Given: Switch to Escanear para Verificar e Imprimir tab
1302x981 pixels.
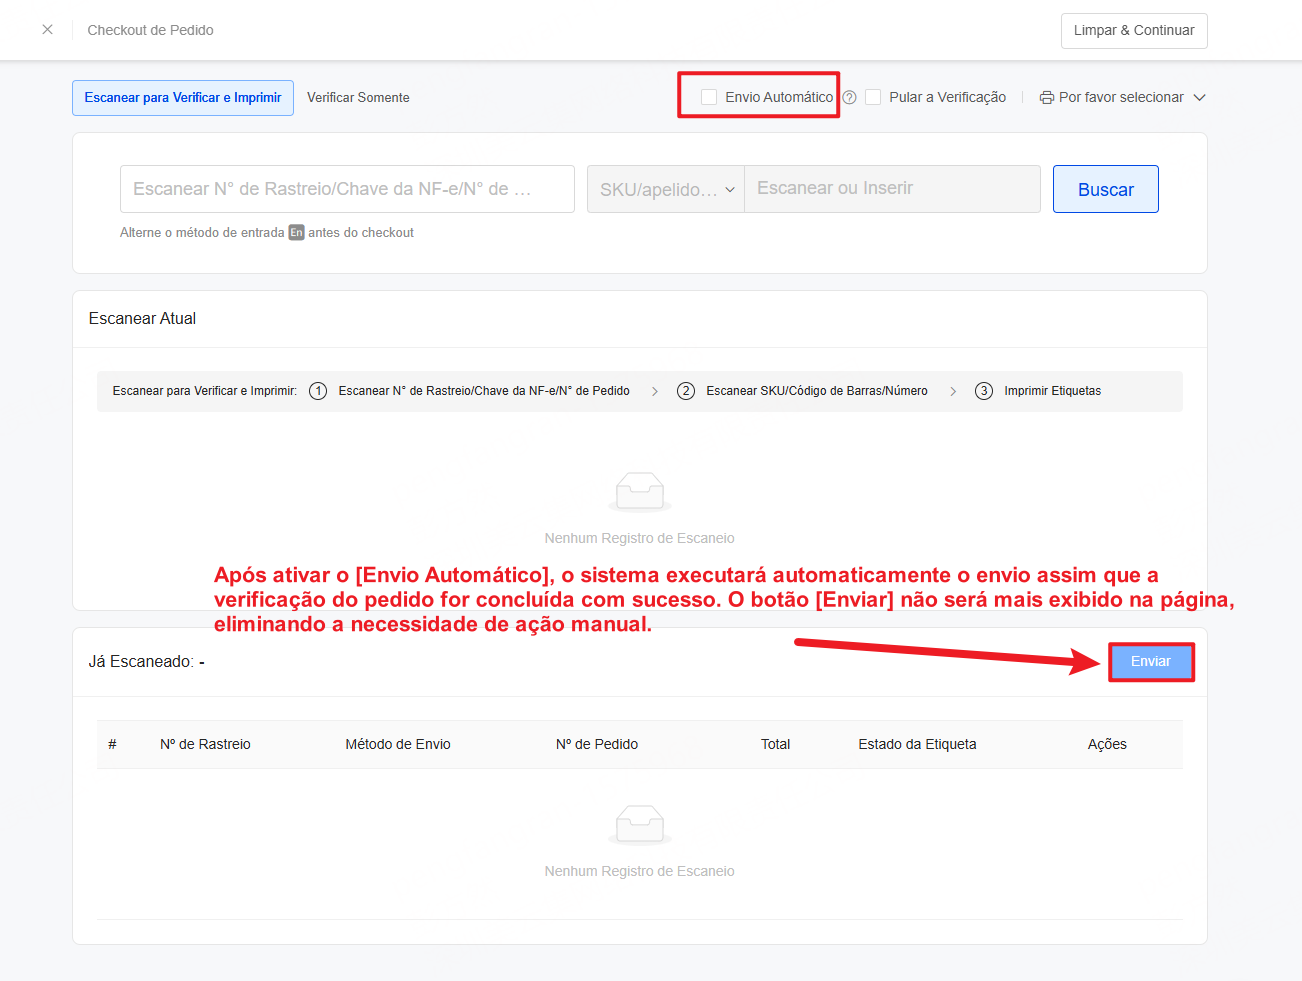Looking at the screenshot, I should [183, 98].
